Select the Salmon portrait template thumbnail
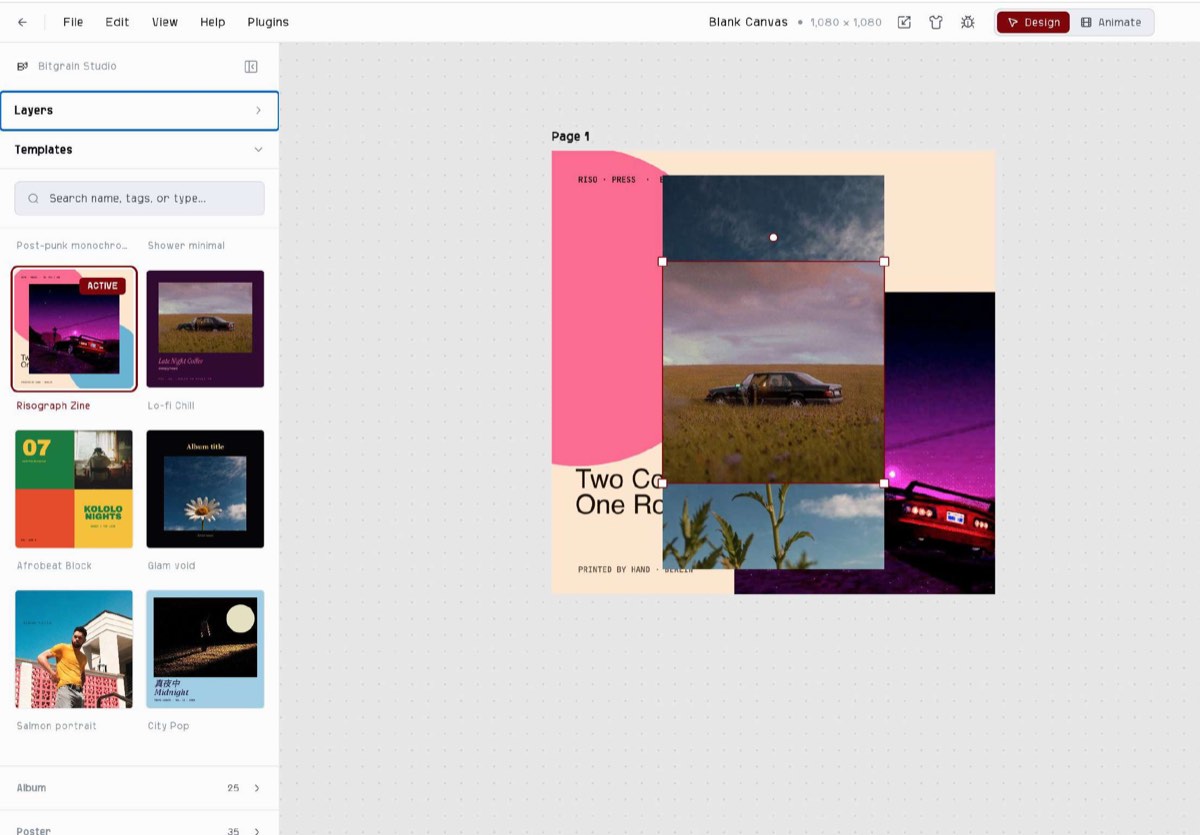 click(x=74, y=649)
